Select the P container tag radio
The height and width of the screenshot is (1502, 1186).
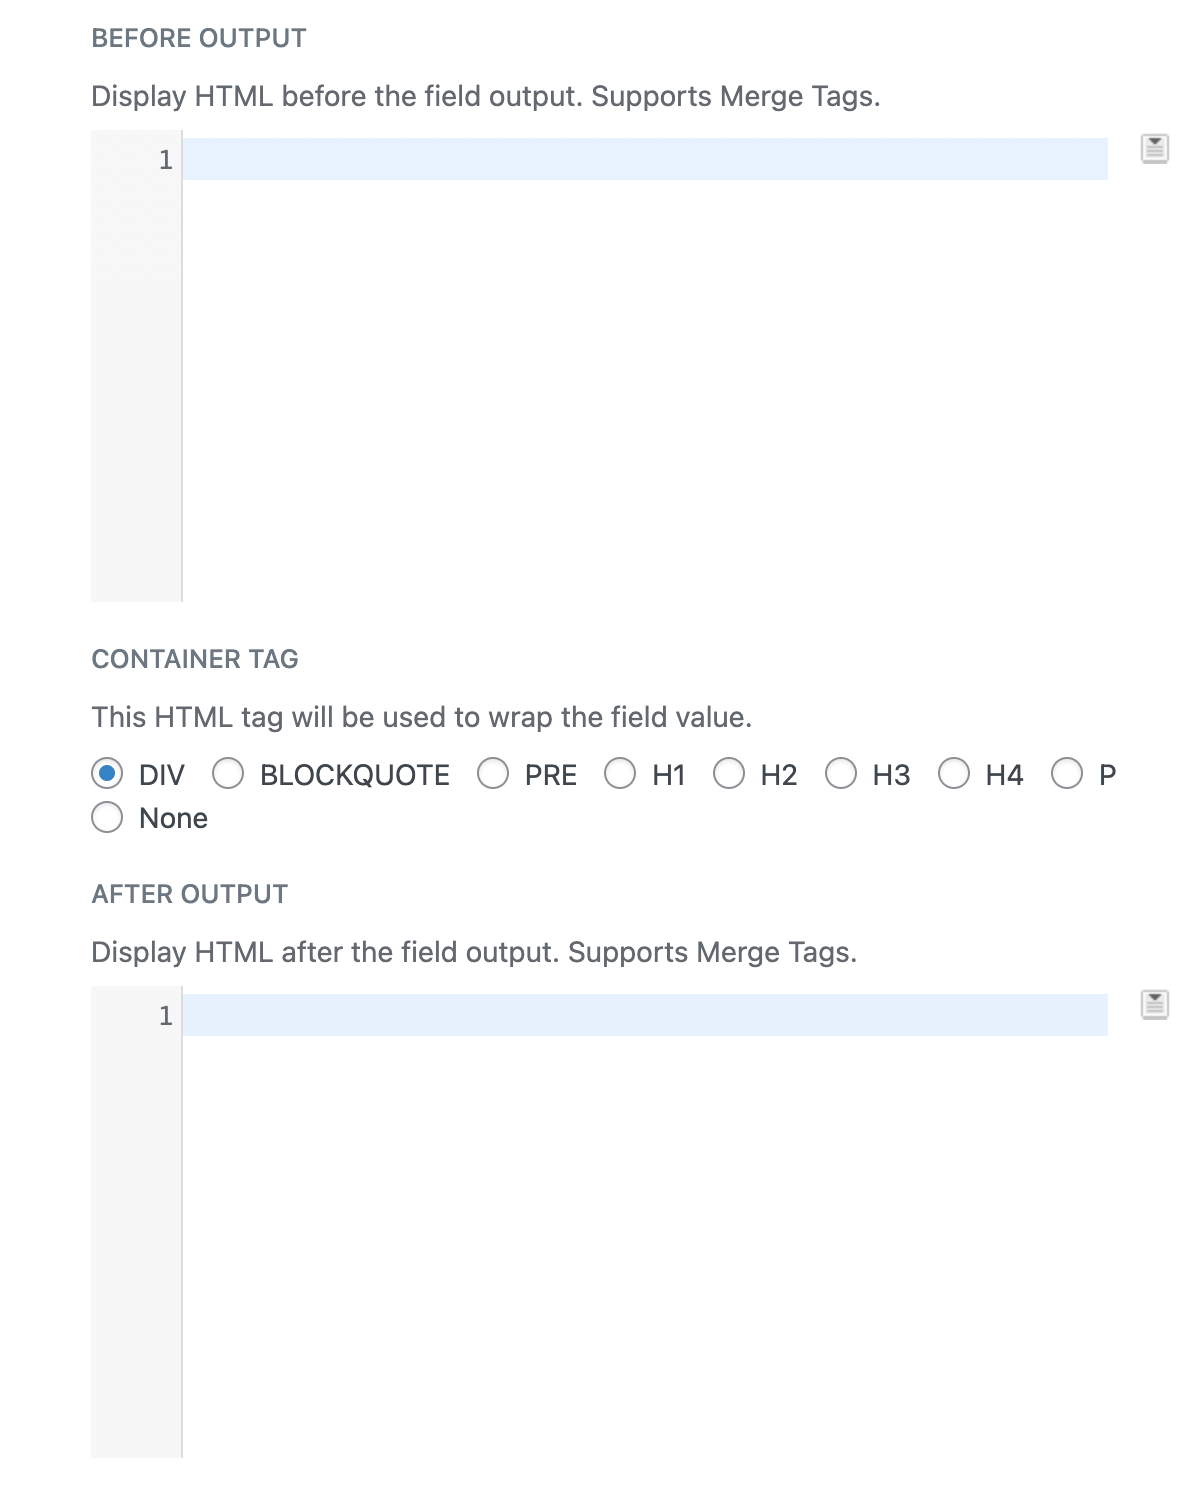coord(1067,774)
